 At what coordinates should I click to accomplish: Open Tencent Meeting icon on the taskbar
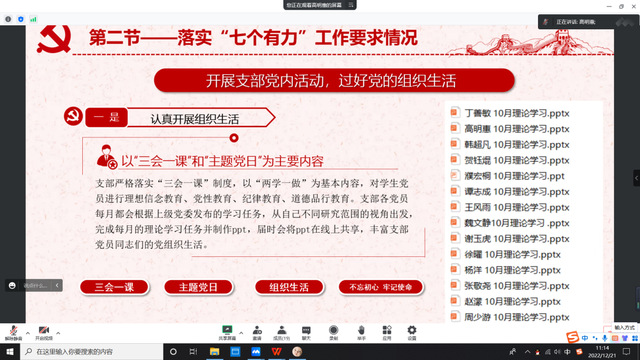(256, 351)
